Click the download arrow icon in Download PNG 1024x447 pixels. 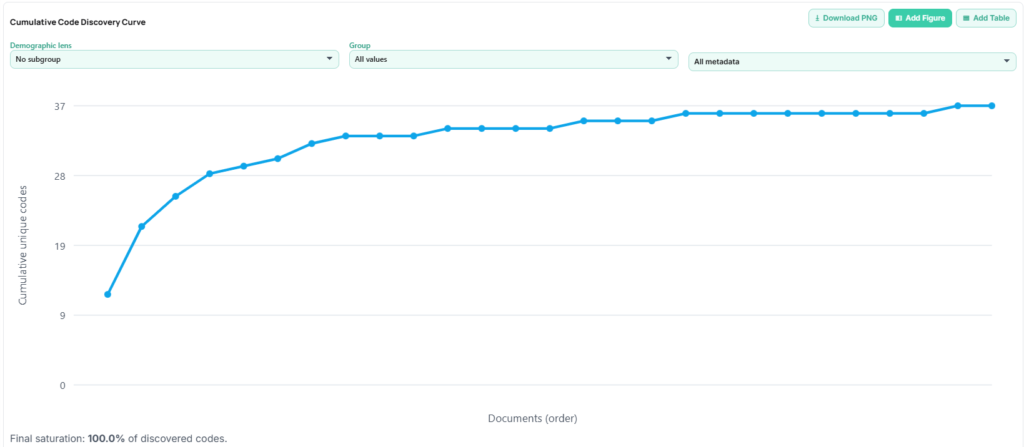pyautogui.click(x=818, y=18)
